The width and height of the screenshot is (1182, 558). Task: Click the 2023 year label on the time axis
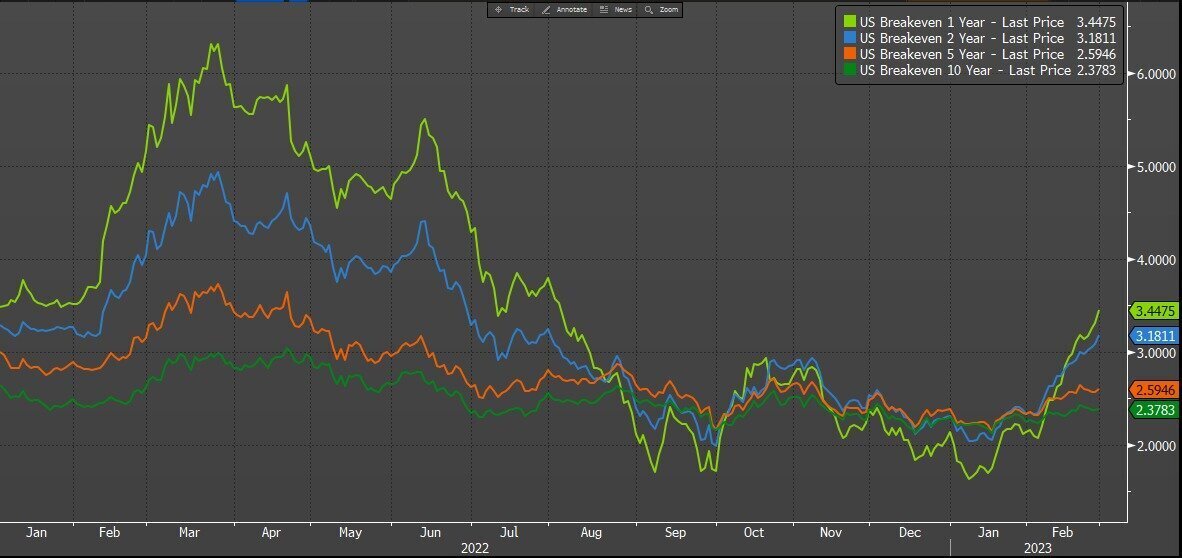1035,548
